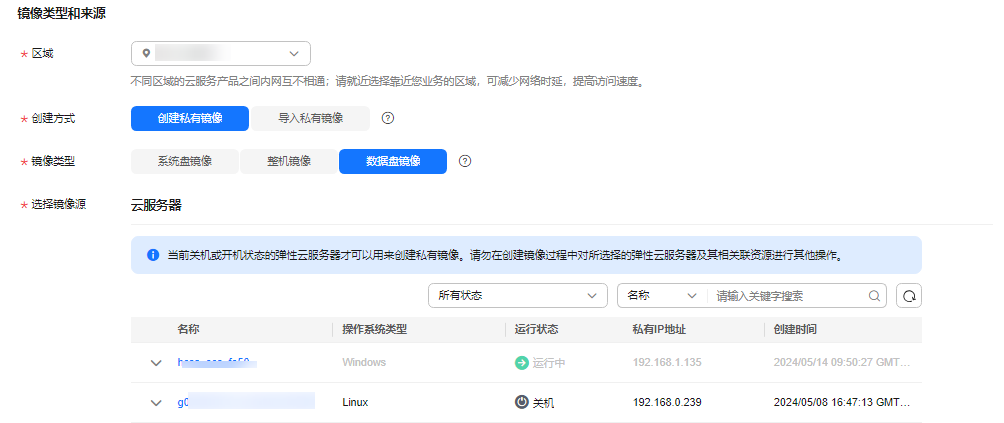Screen dimensions: 1004x423
Task: Click the 创建时间 column header
Action: point(795,330)
